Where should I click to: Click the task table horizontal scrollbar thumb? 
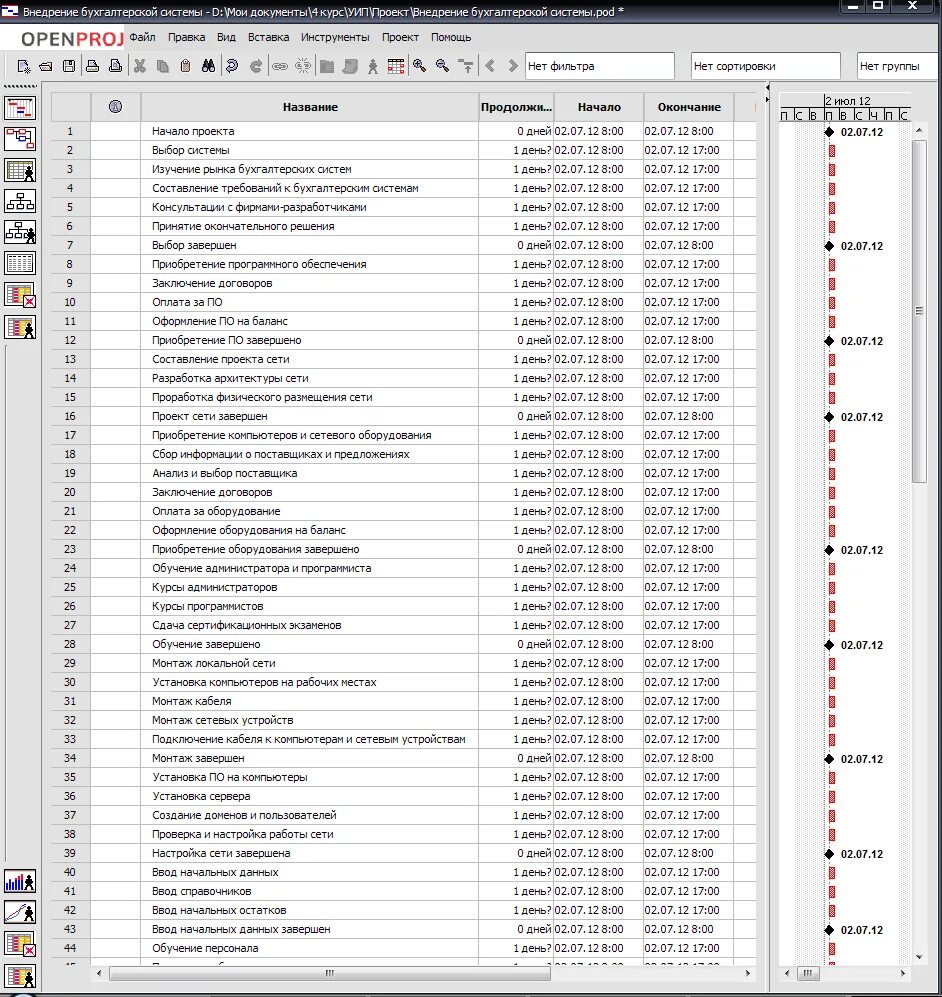point(329,973)
